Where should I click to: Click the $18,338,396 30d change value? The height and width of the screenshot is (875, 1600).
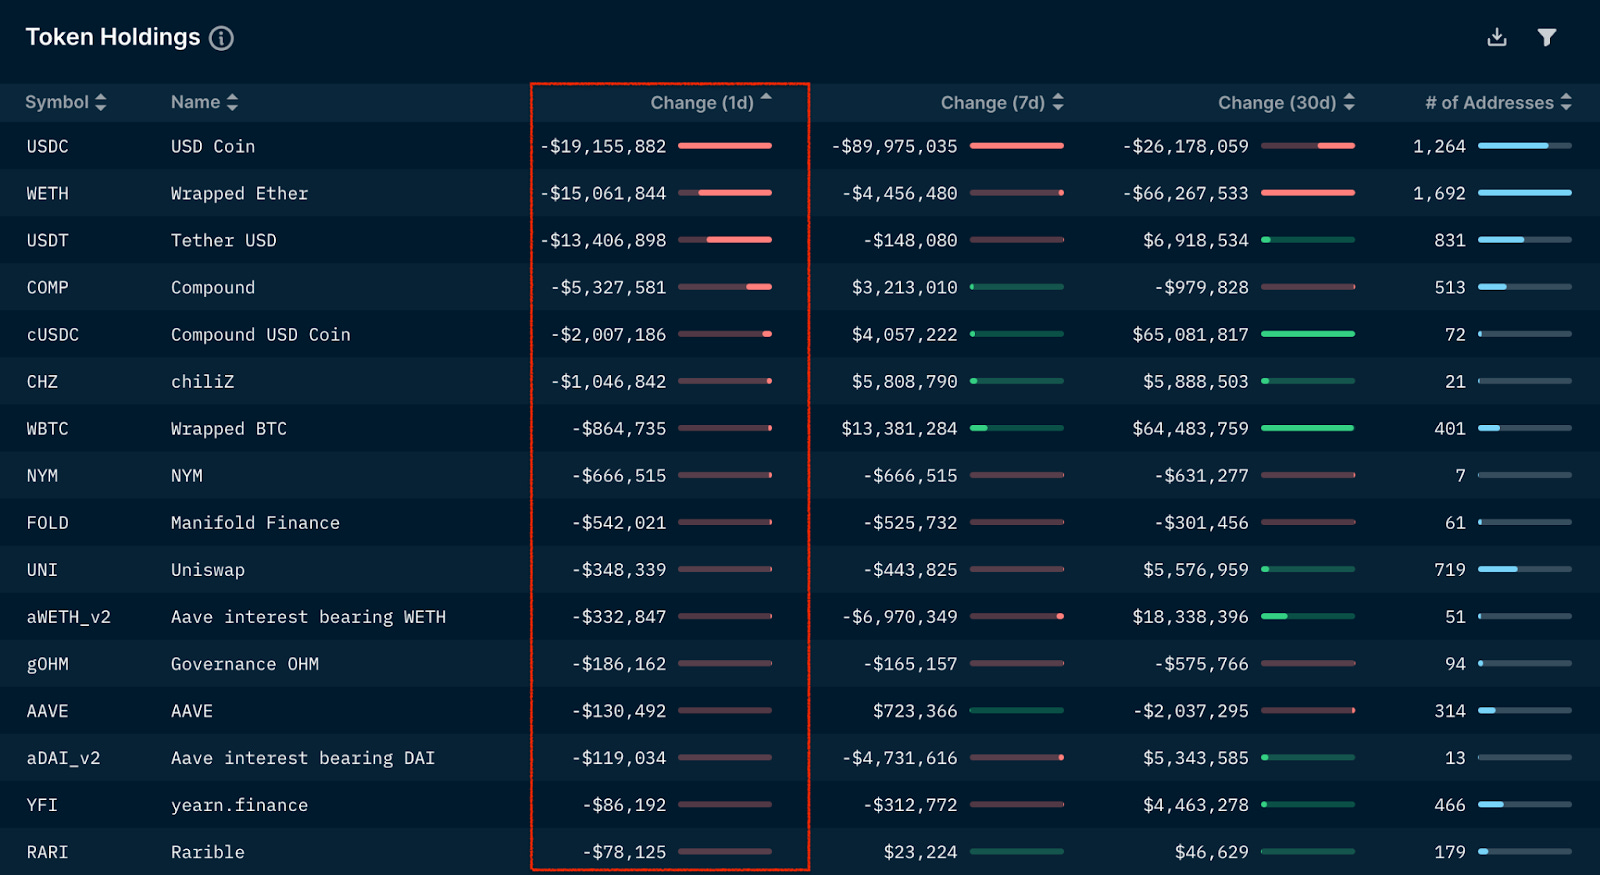1190,617
